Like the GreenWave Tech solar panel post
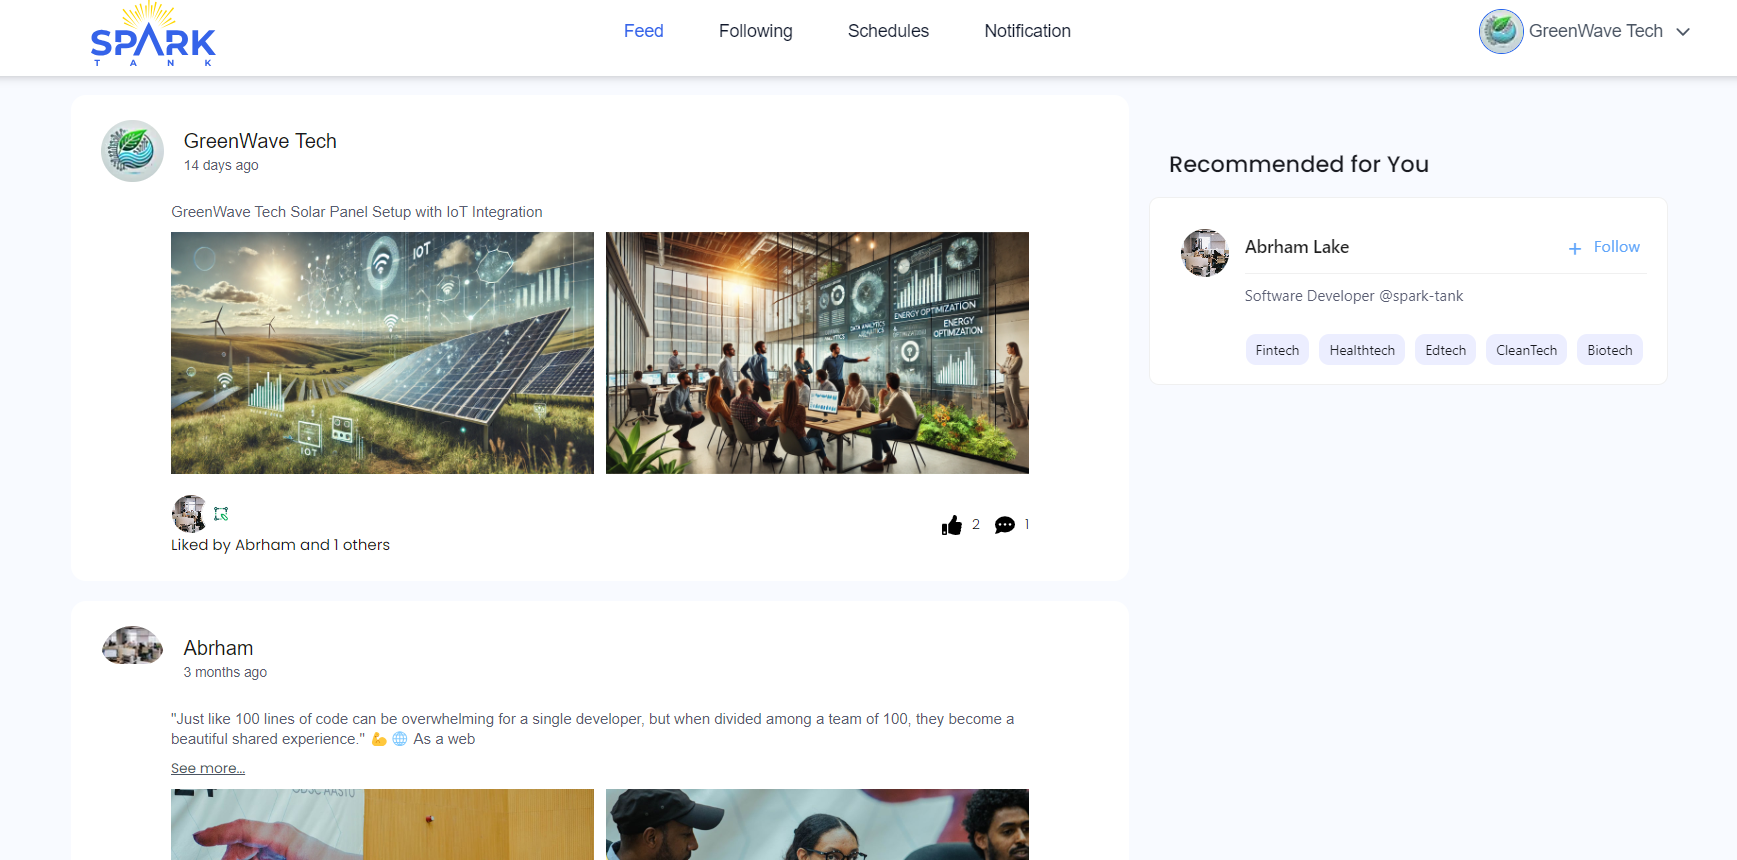This screenshot has height=860, width=1737. (951, 525)
